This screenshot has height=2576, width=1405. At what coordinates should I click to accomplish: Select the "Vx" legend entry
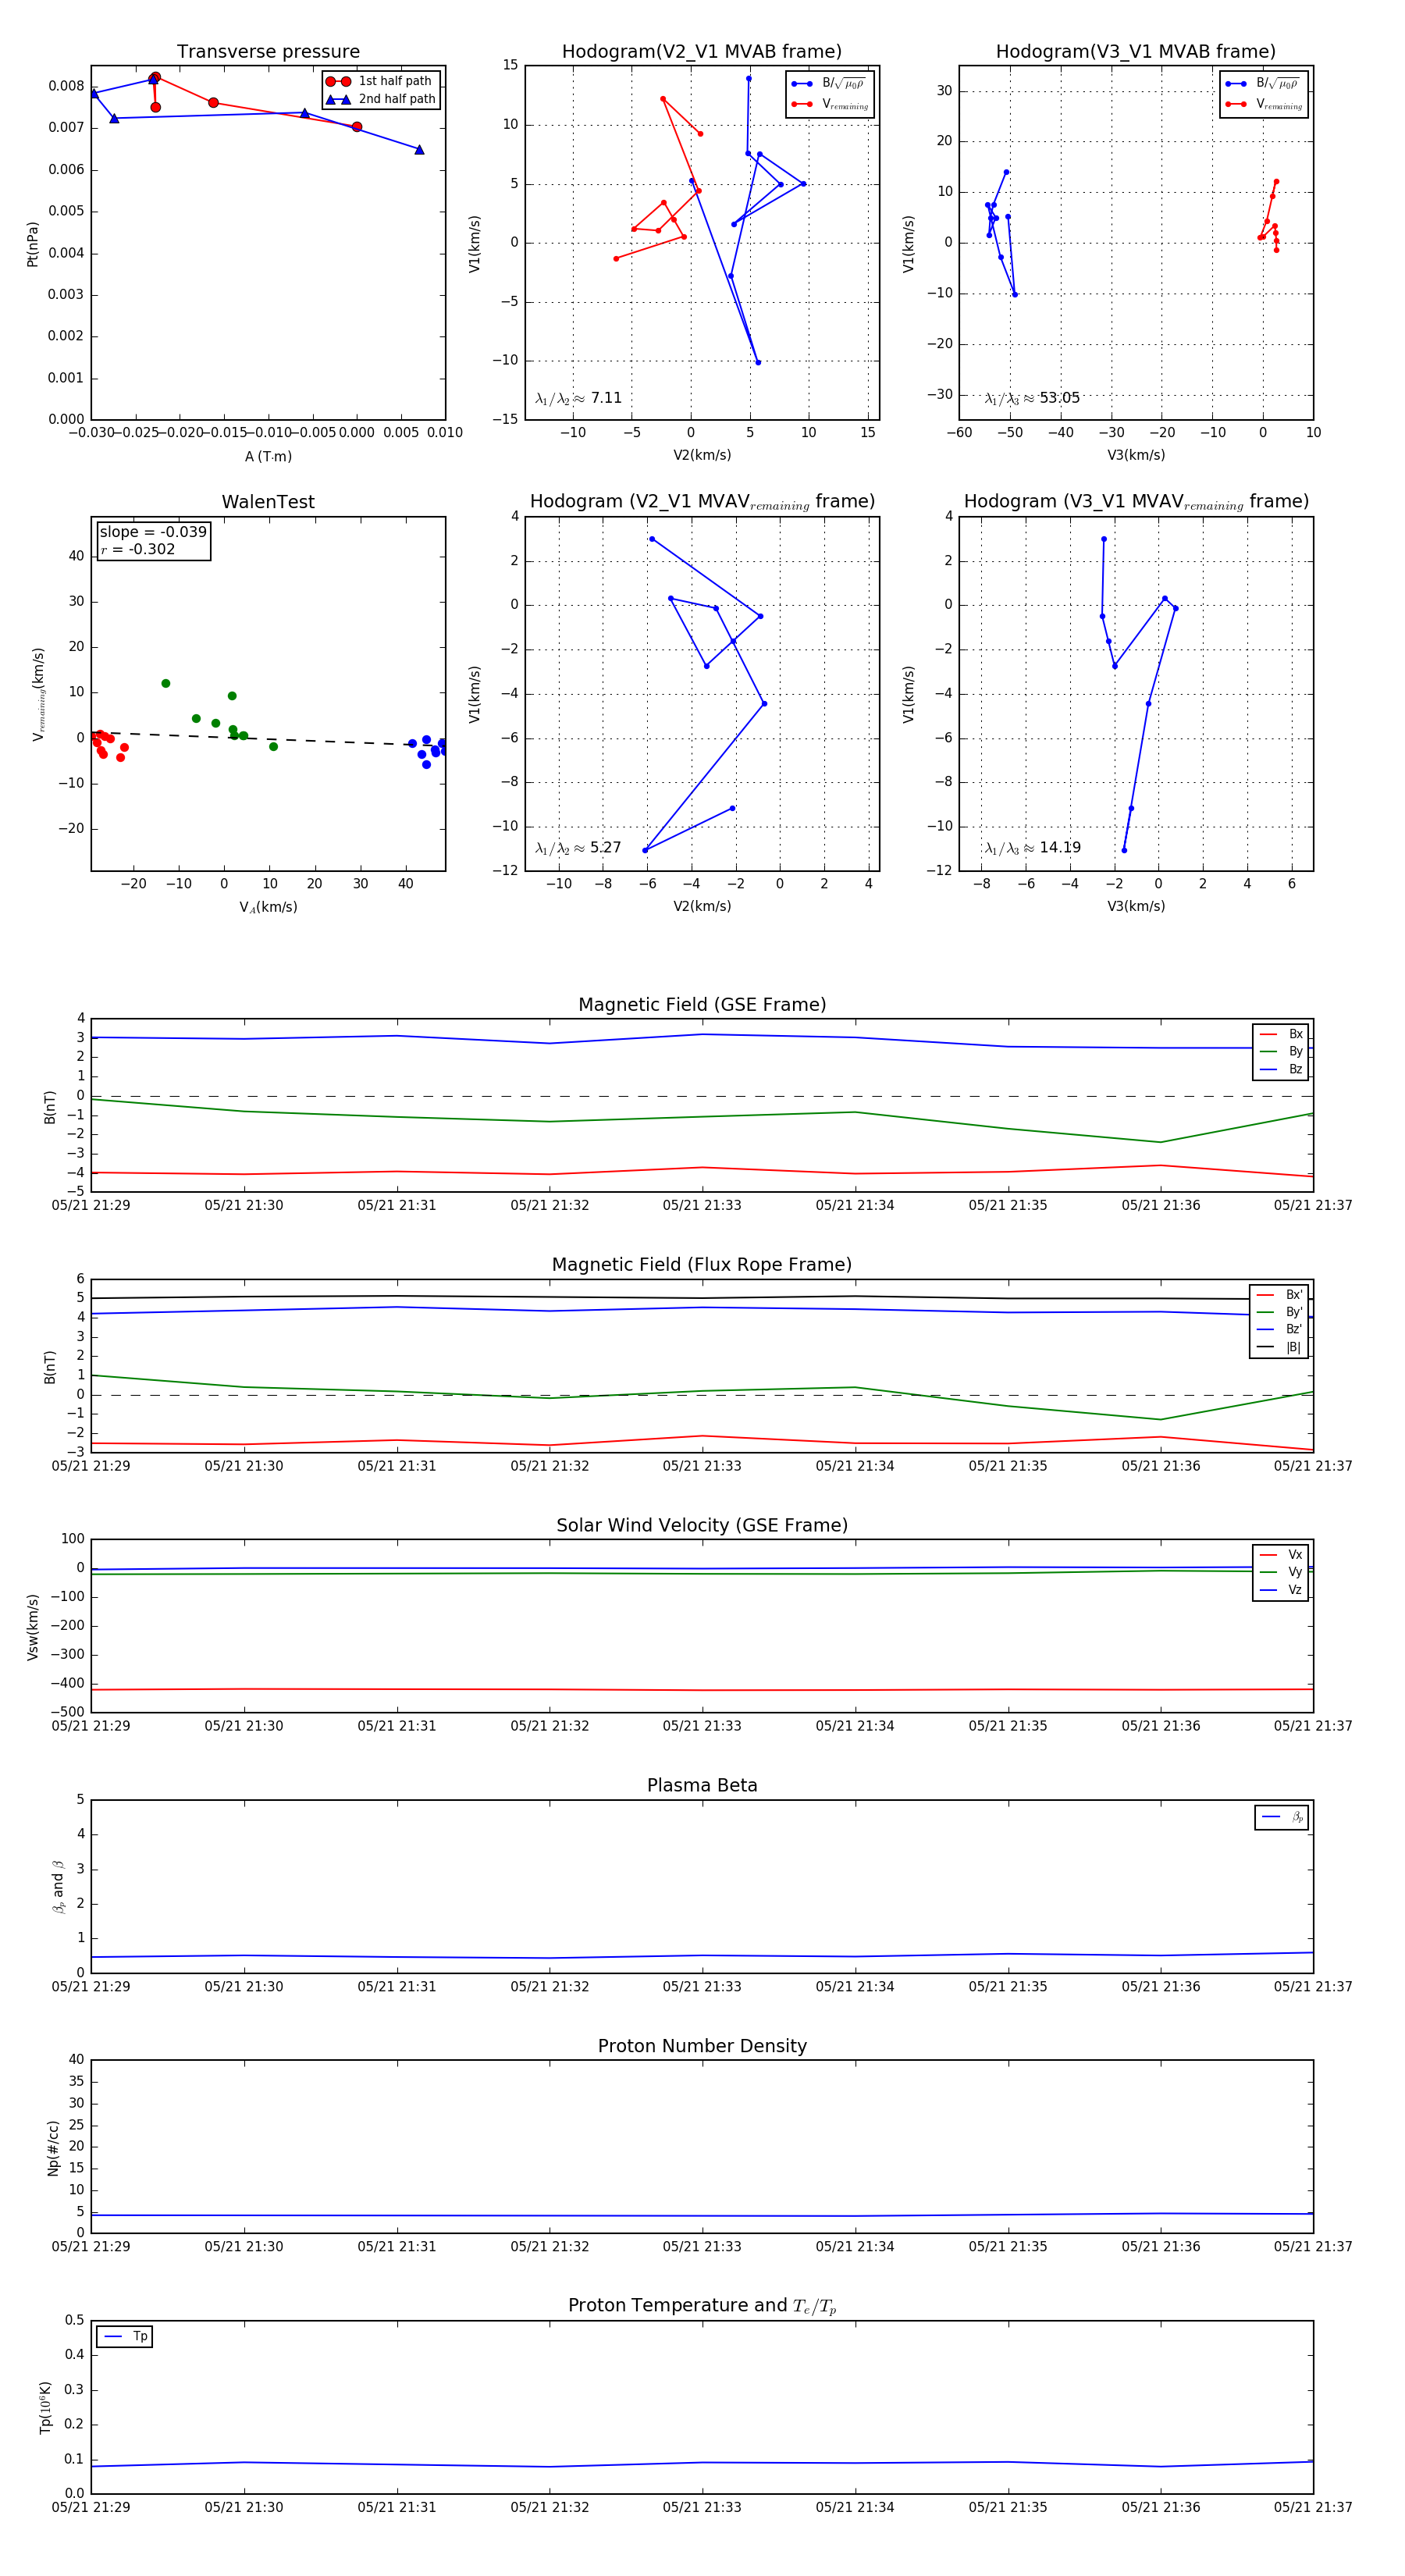pos(1281,1555)
